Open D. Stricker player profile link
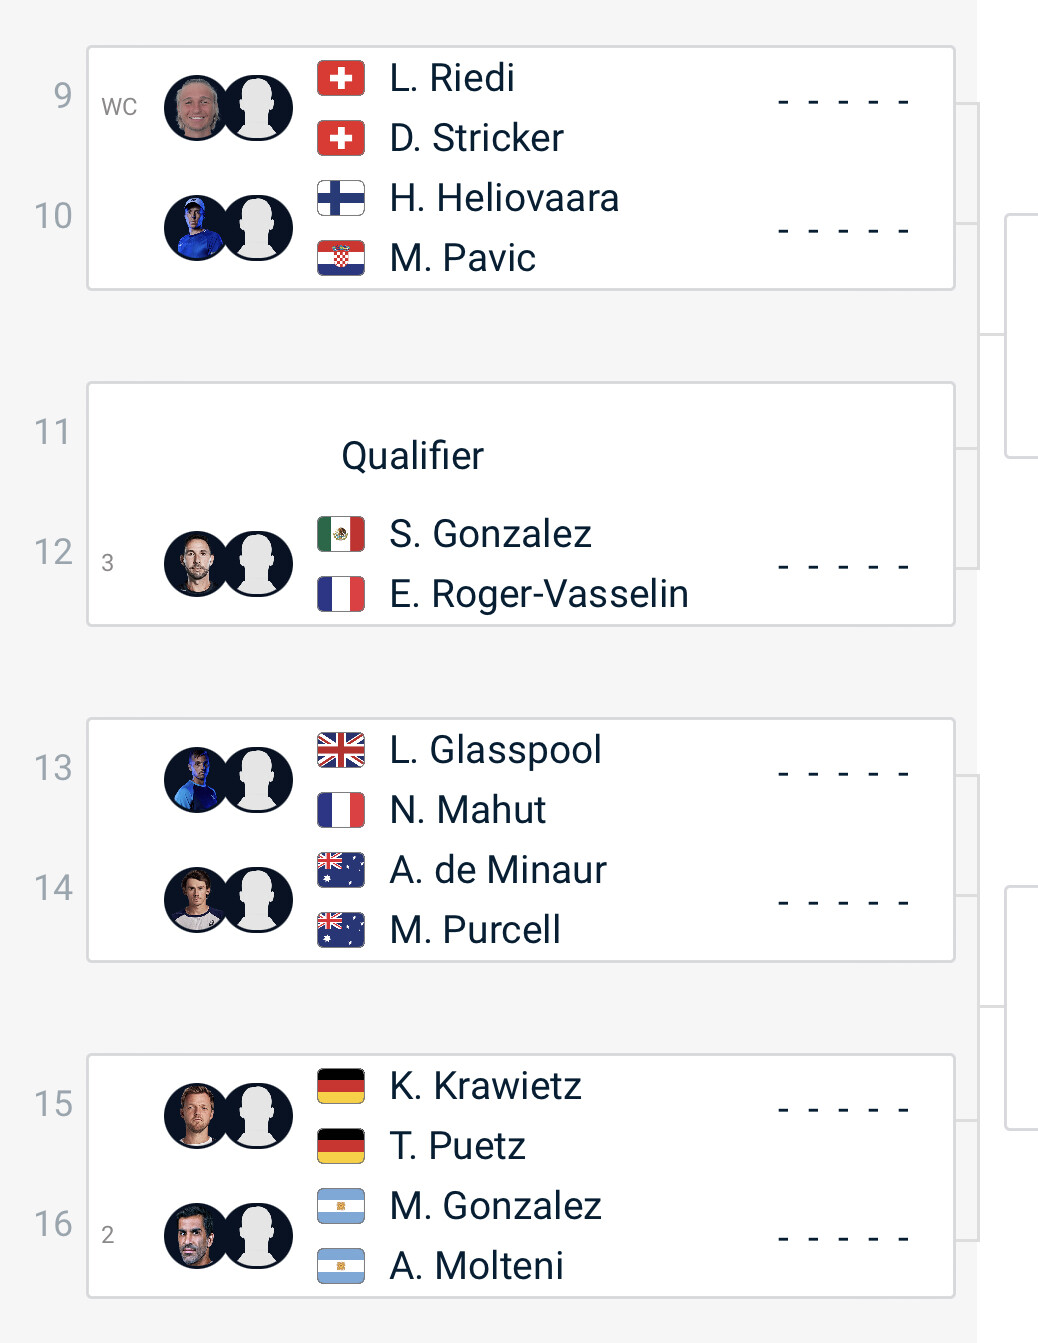Image resolution: width=1038 pixels, height=1343 pixels. 476,138
